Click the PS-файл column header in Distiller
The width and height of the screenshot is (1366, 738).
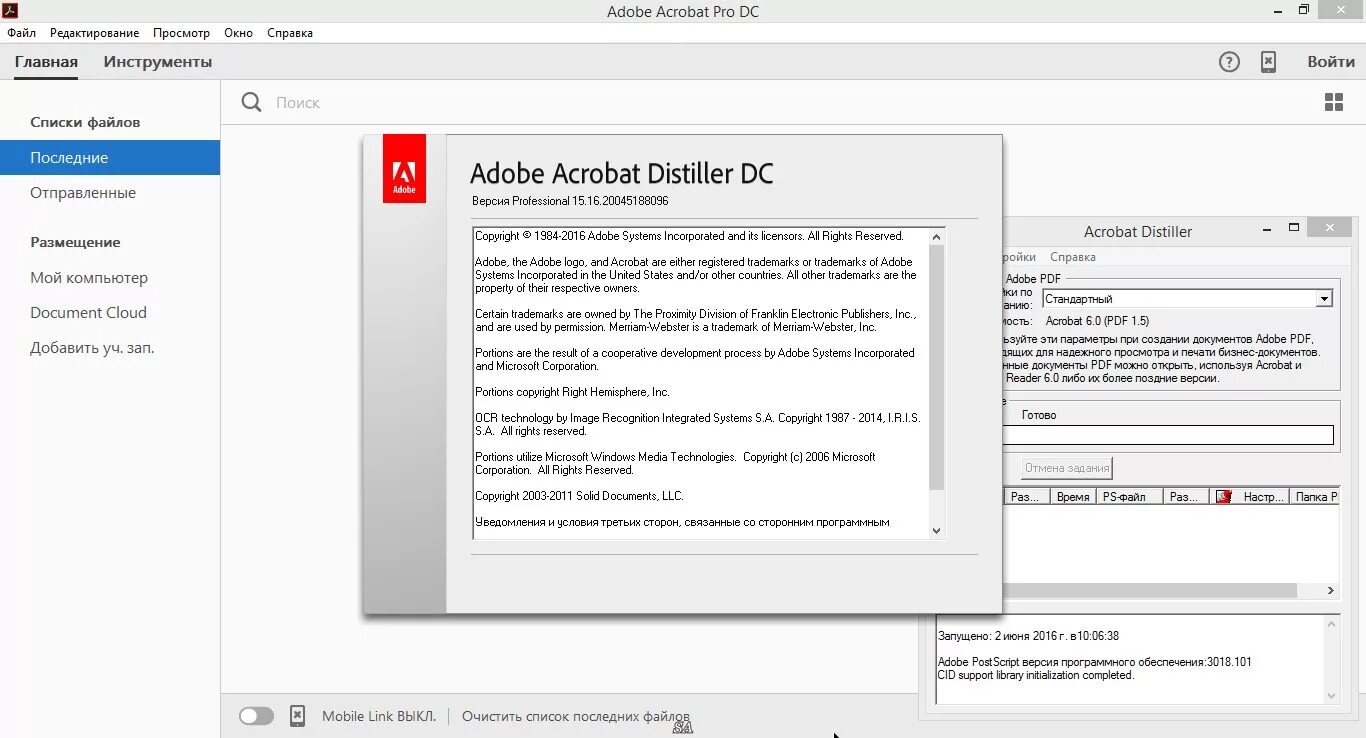point(1129,496)
